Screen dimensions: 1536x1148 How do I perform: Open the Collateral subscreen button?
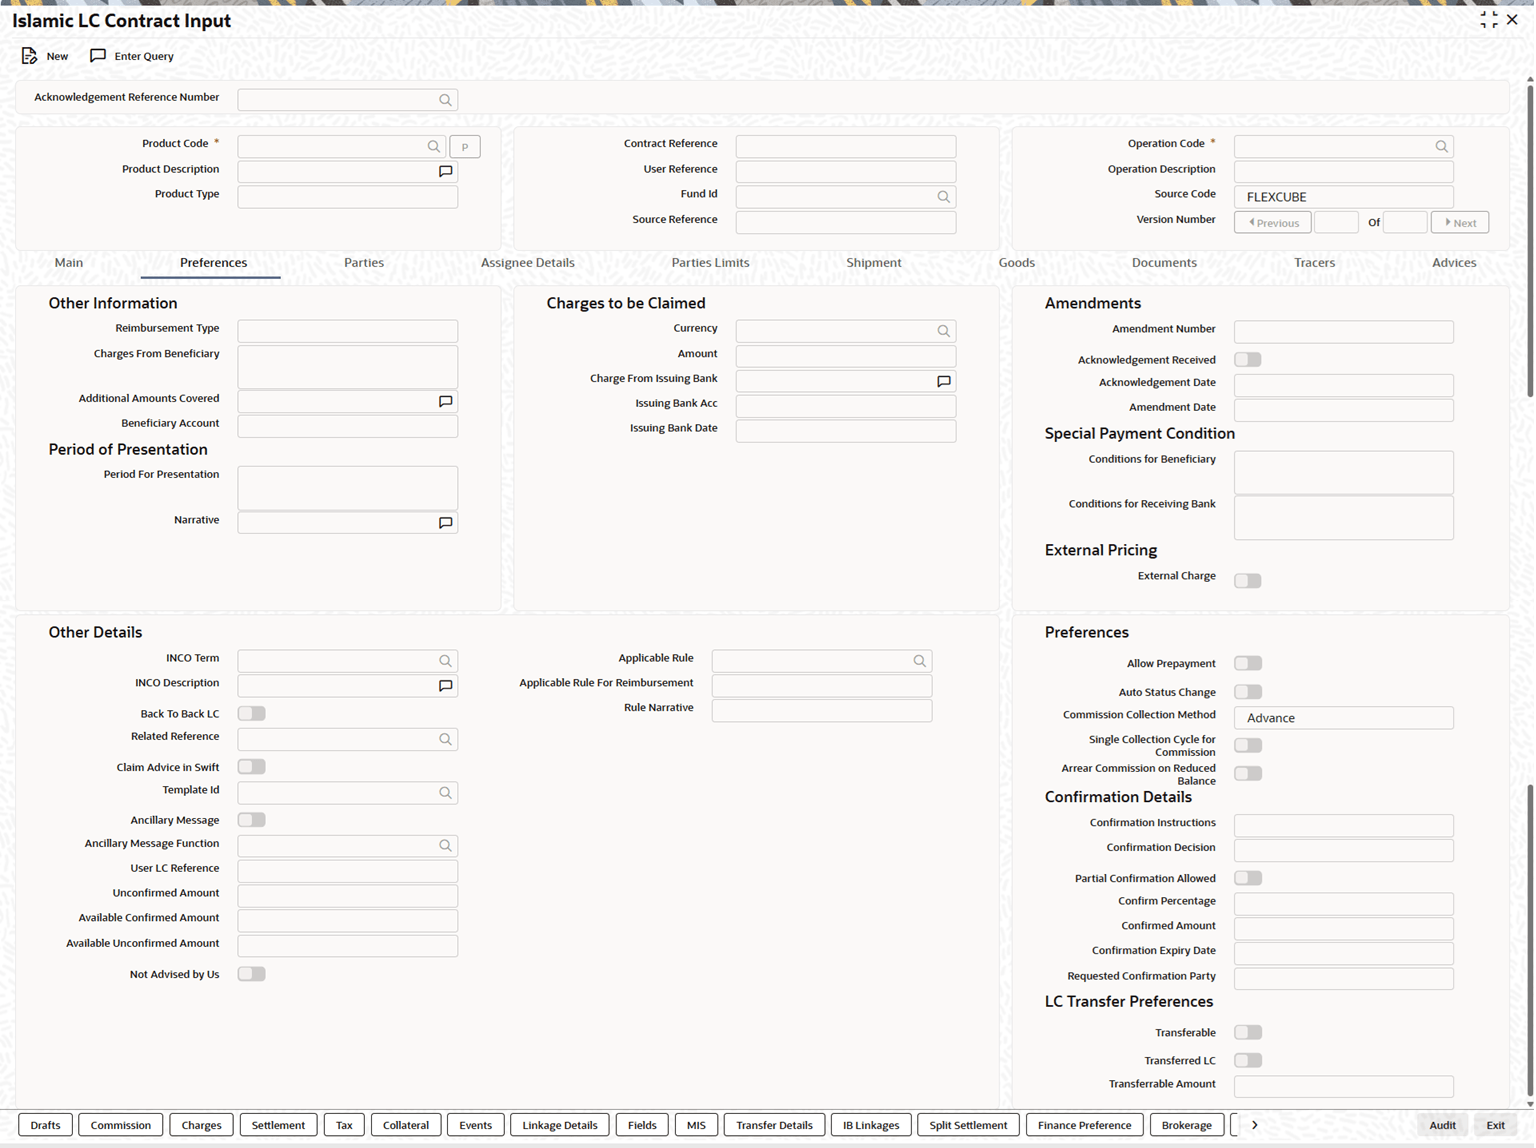coord(405,1125)
